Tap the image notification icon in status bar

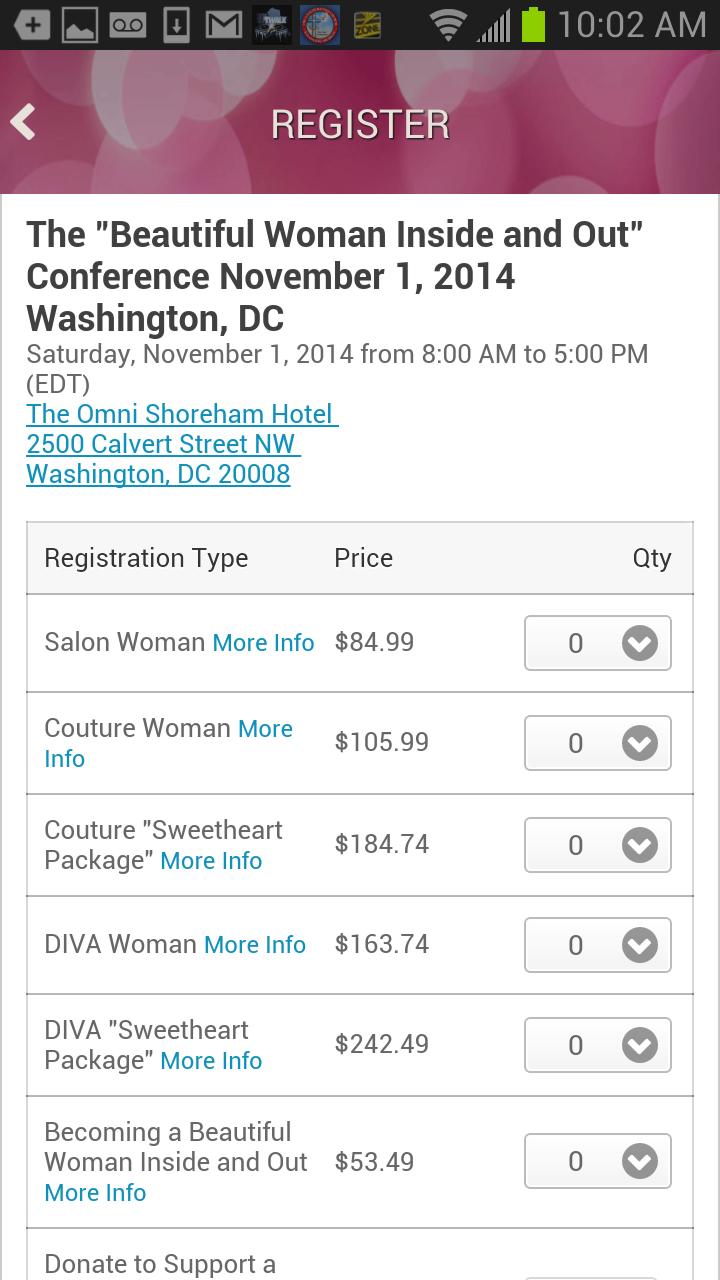pyautogui.click(x=80, y=25)
